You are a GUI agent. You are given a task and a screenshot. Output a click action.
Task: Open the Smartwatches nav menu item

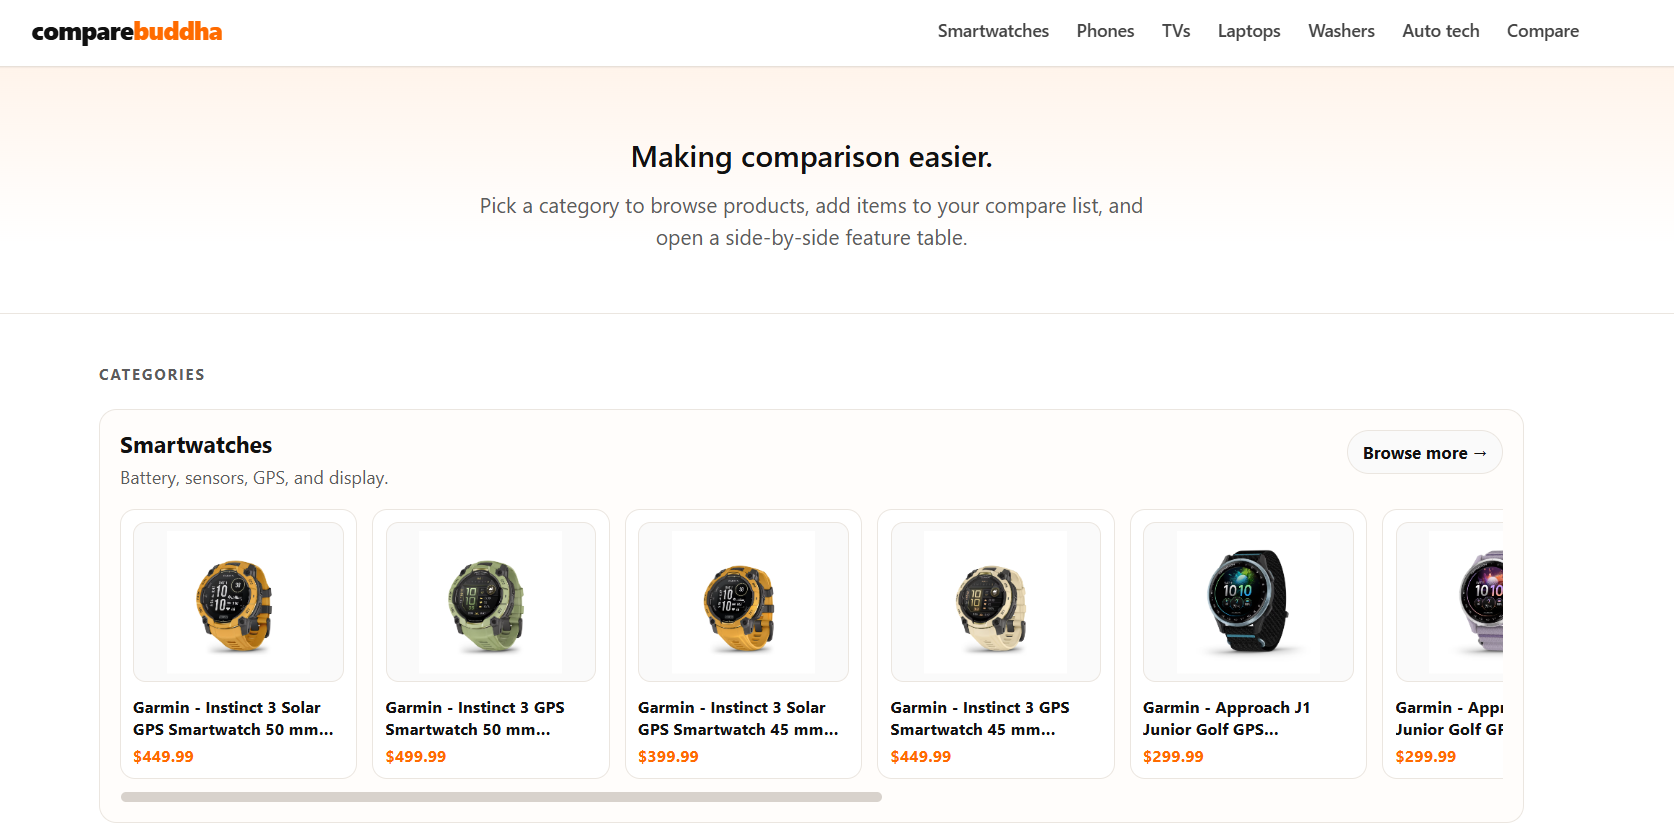[993, 31]
